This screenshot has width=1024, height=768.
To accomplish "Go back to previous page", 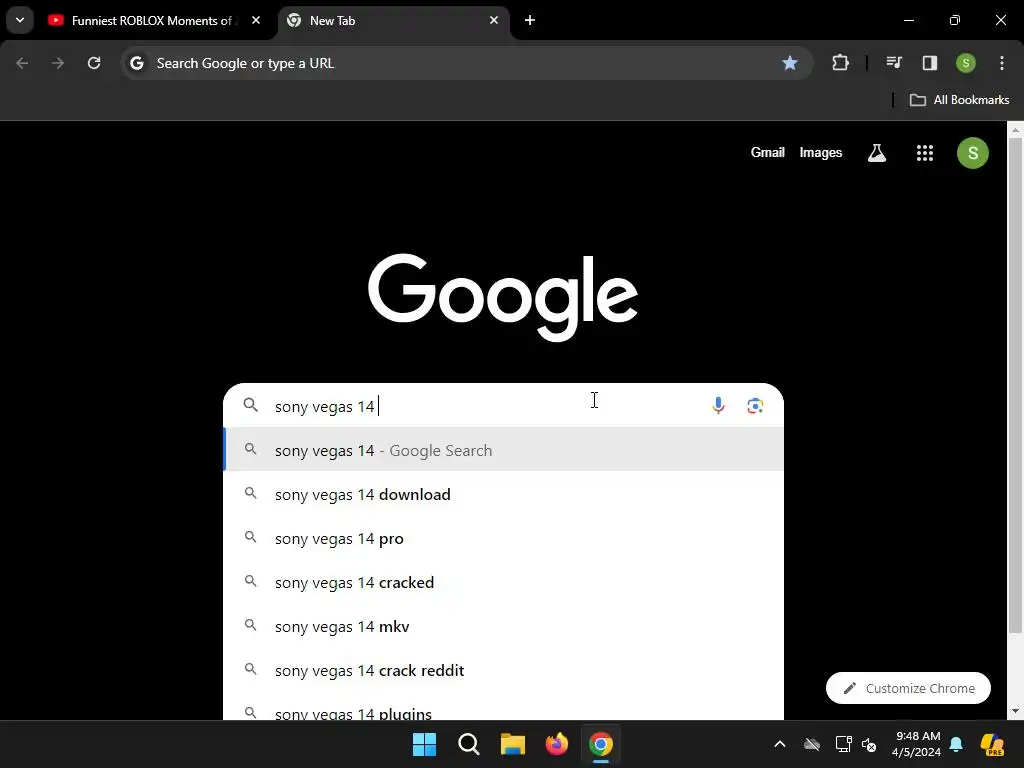I will click(x=22, y=63).
